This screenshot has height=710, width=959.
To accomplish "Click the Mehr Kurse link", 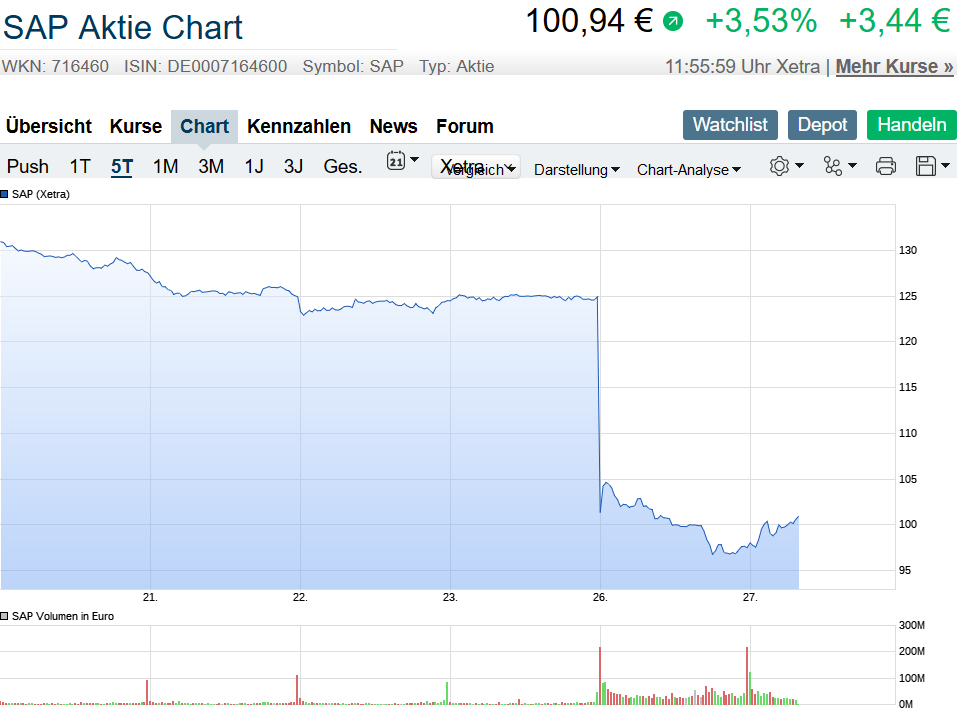I will coord(894,67).
